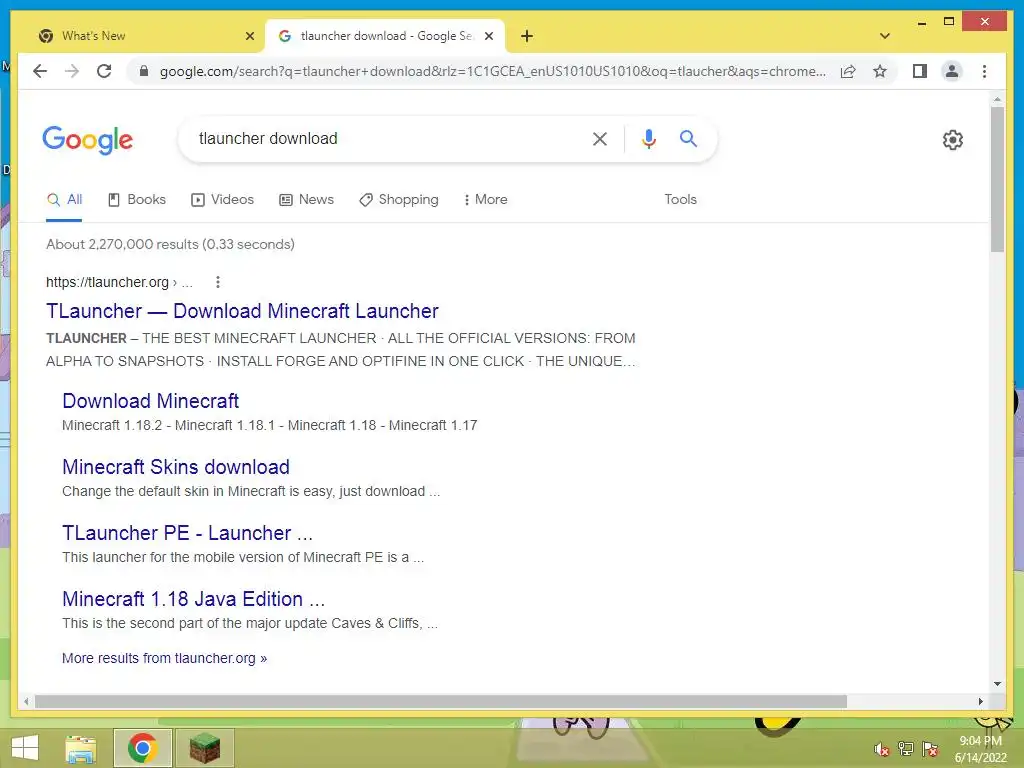The width and height of the screenshot is (1024, 768).
Task: Select the All results filter
Action: pos(64,200)
